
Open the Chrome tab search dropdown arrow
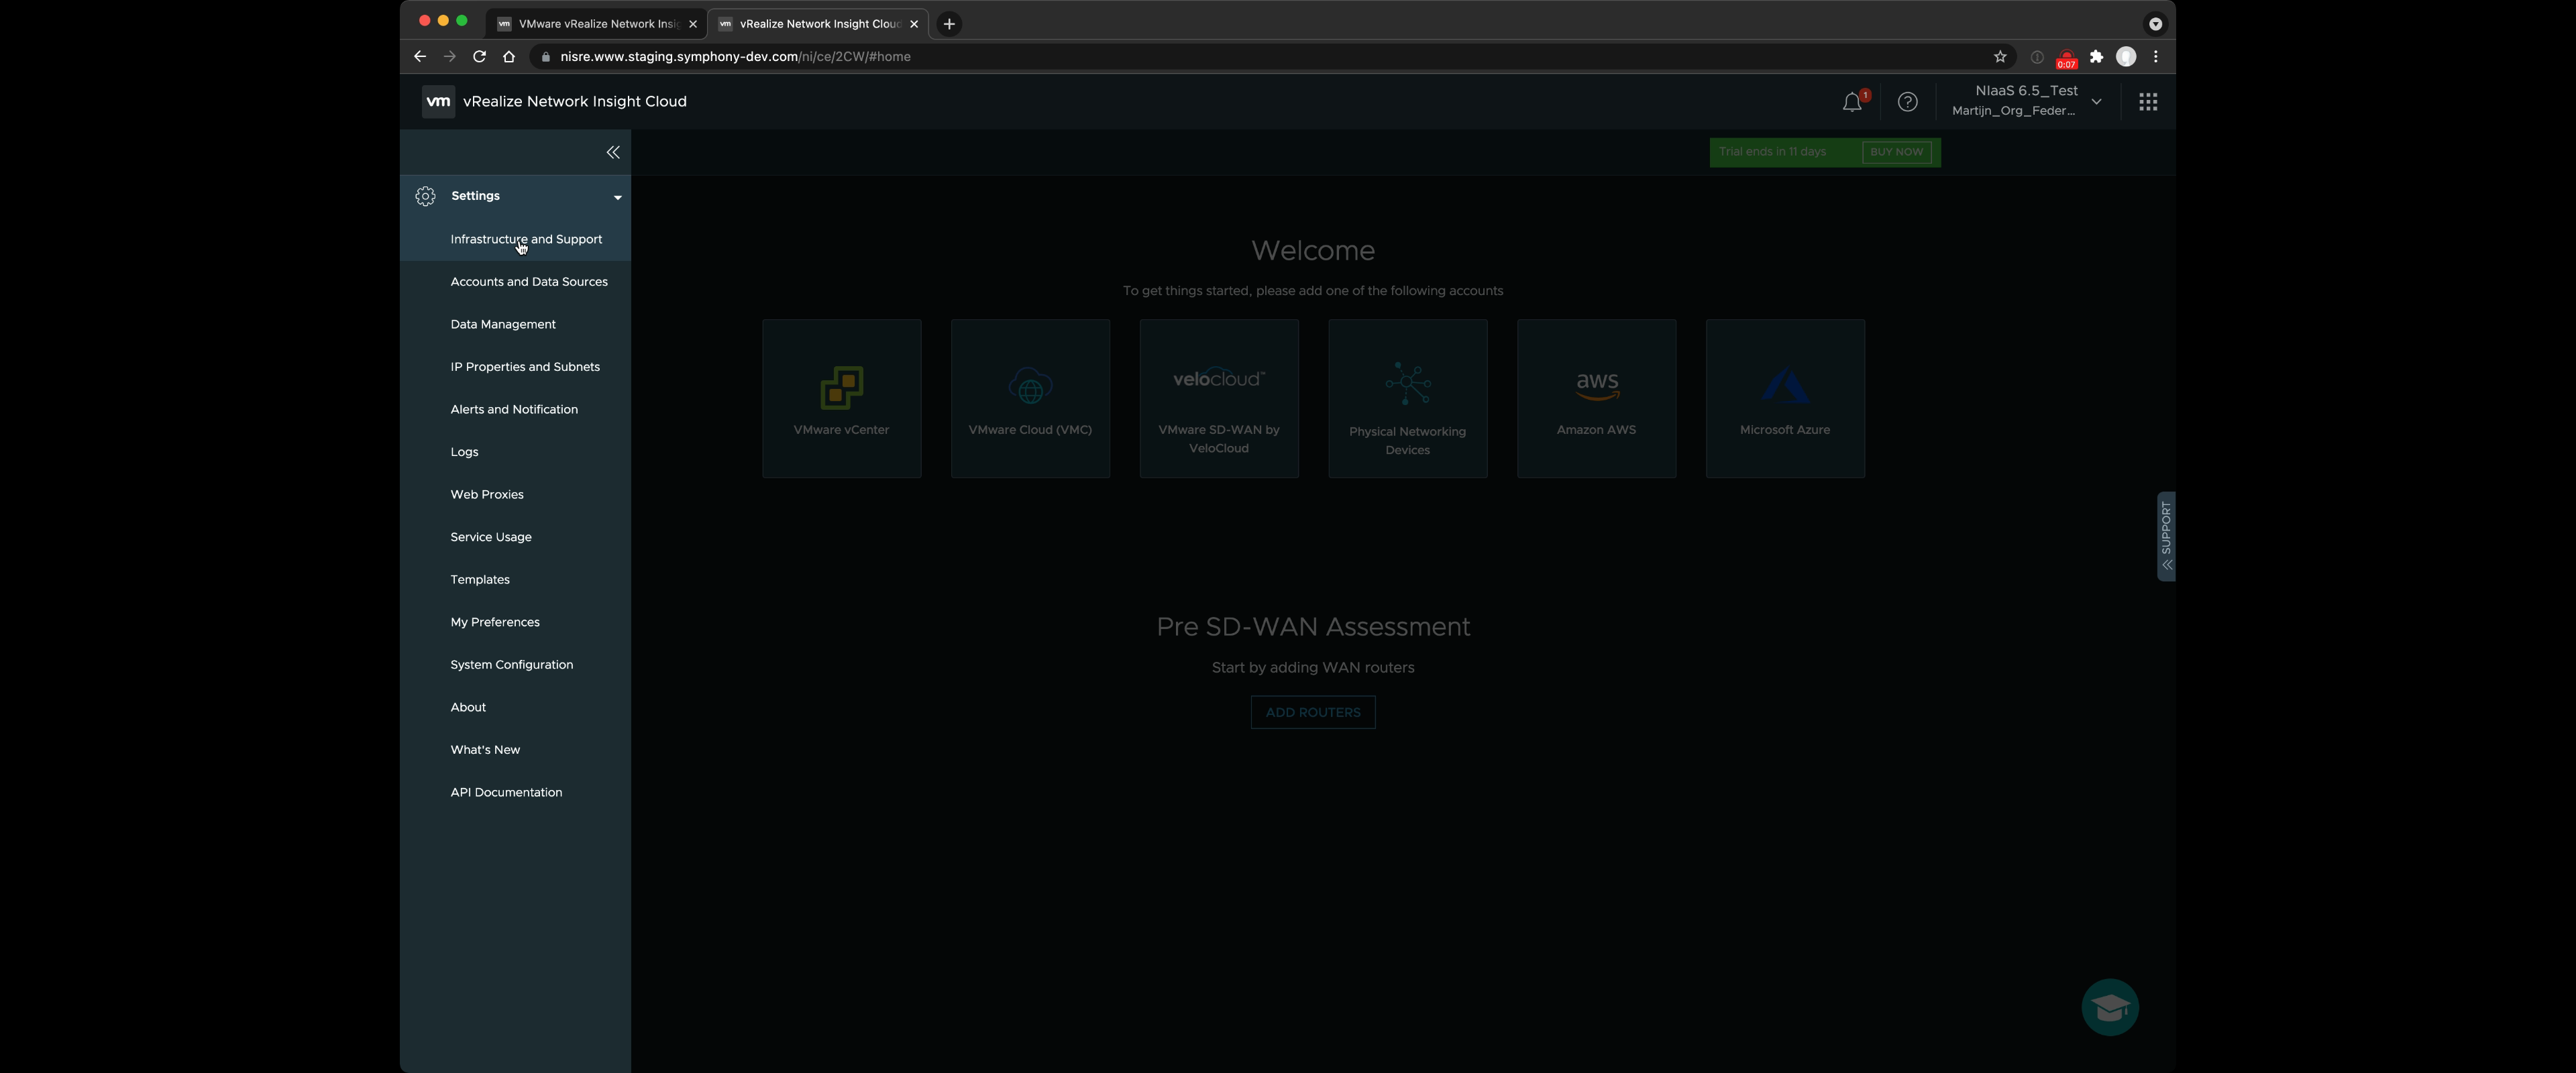coord(2155,24)
